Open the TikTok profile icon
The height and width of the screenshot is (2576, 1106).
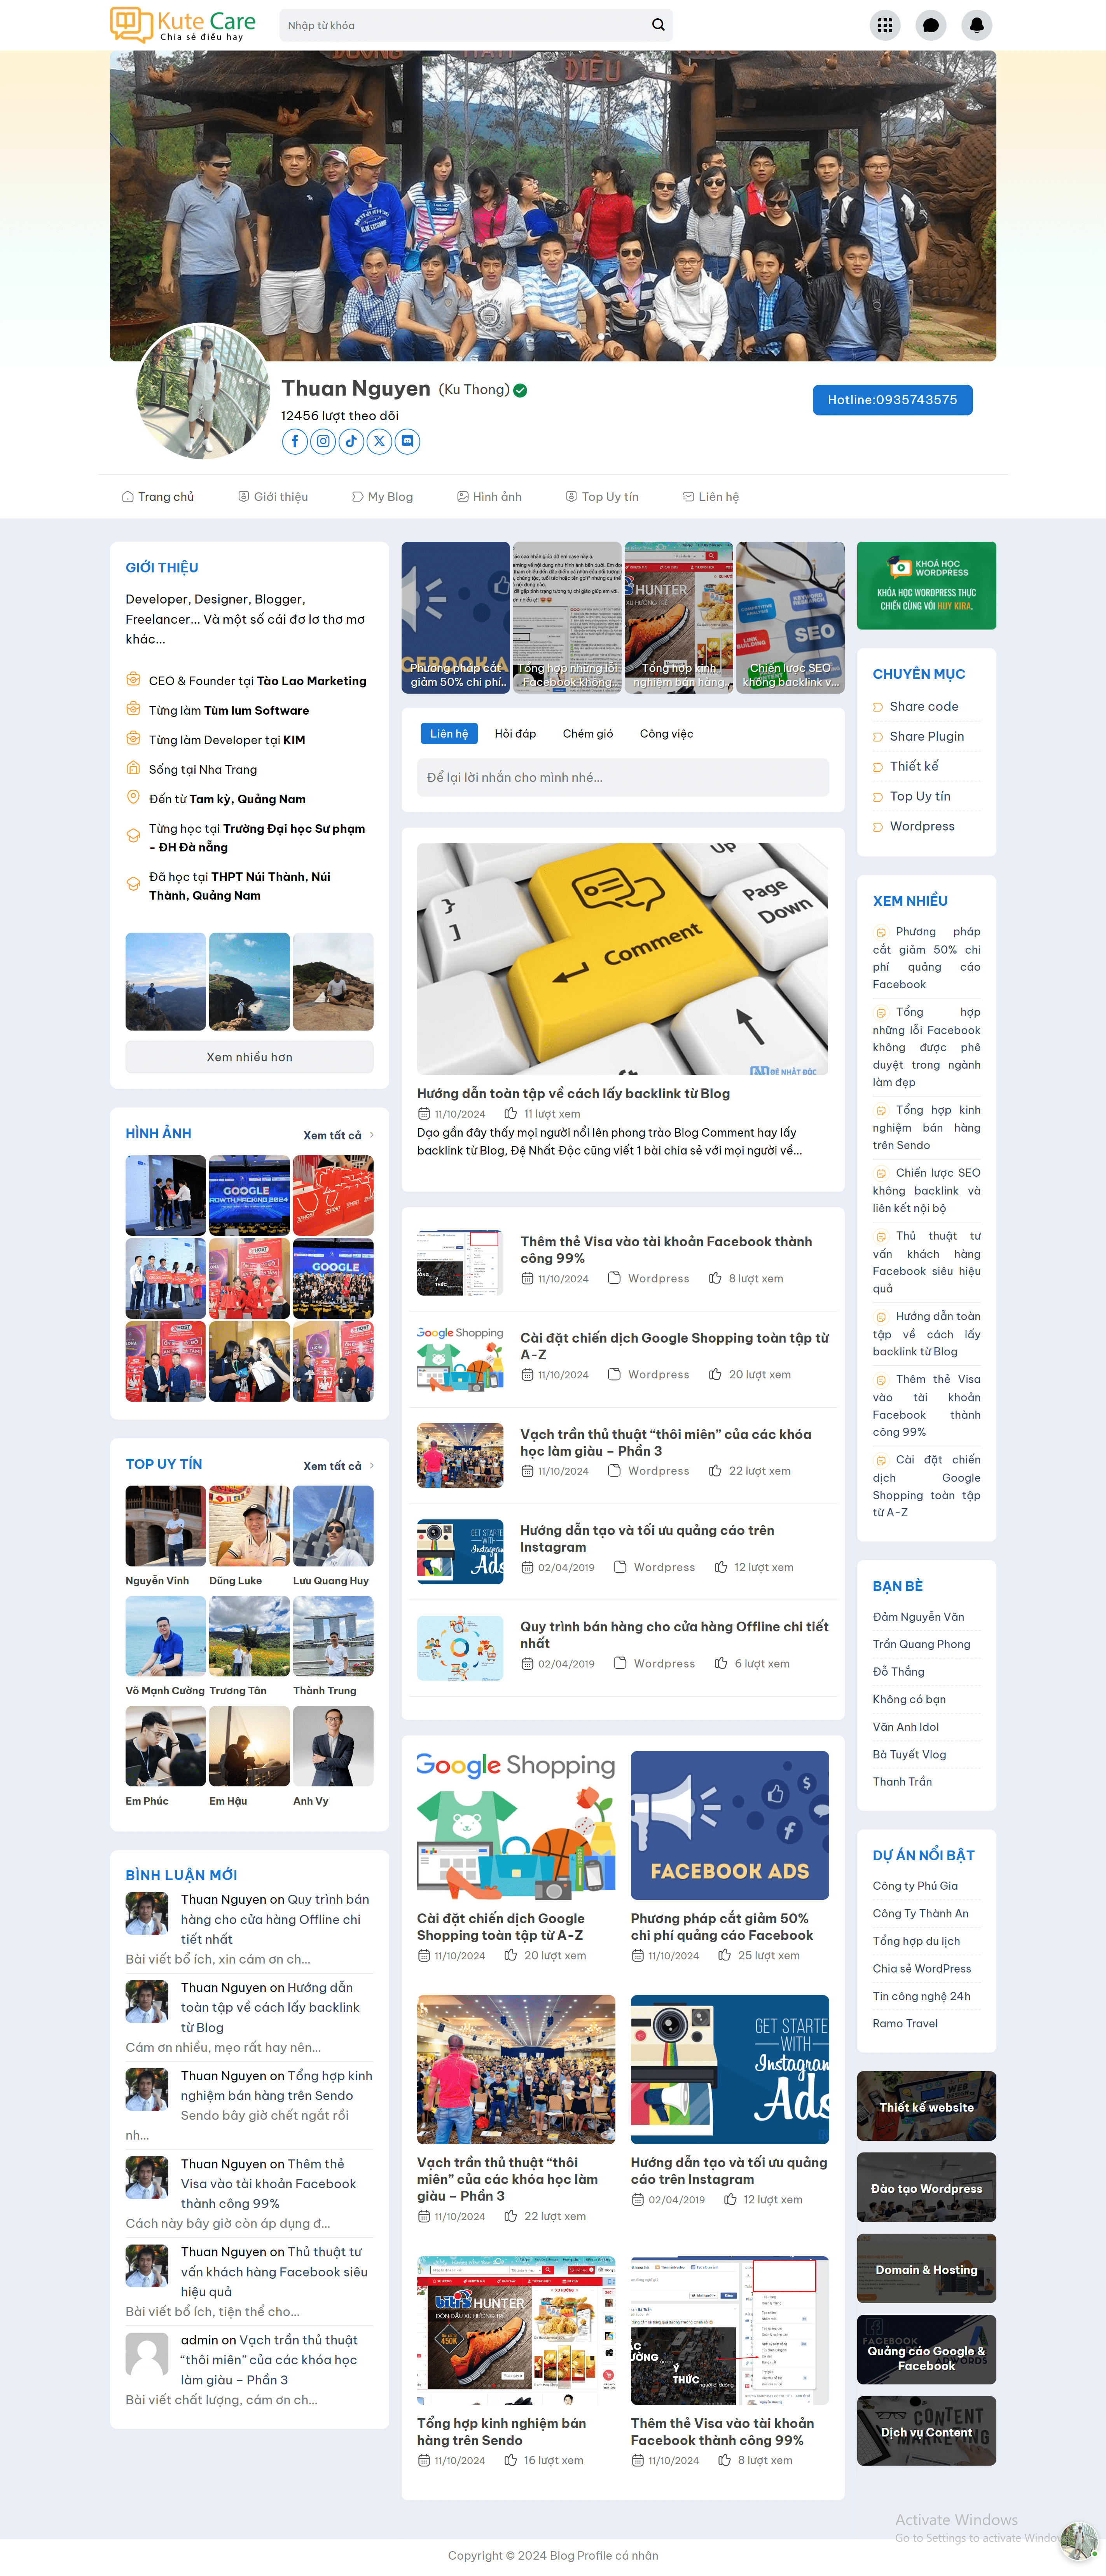click(x=351, y=441)
